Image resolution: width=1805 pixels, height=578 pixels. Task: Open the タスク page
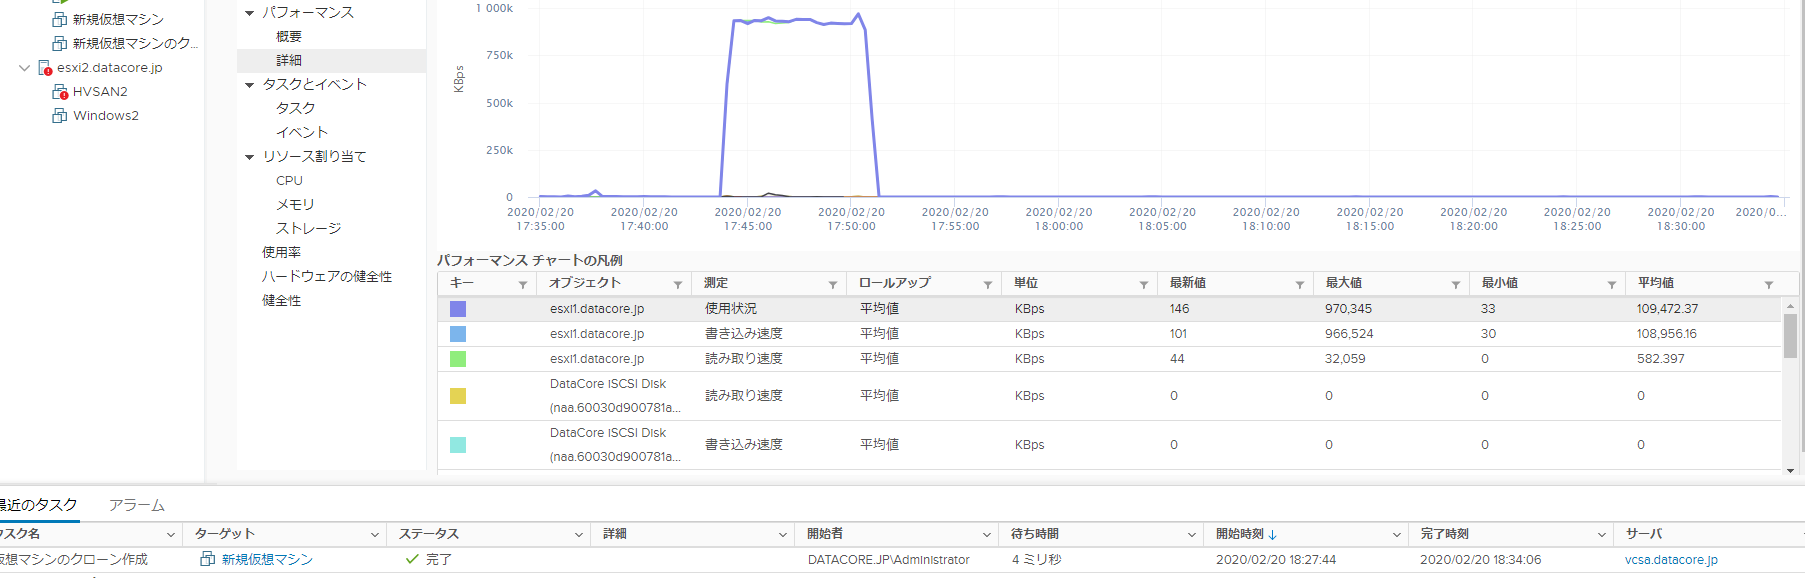296,108
